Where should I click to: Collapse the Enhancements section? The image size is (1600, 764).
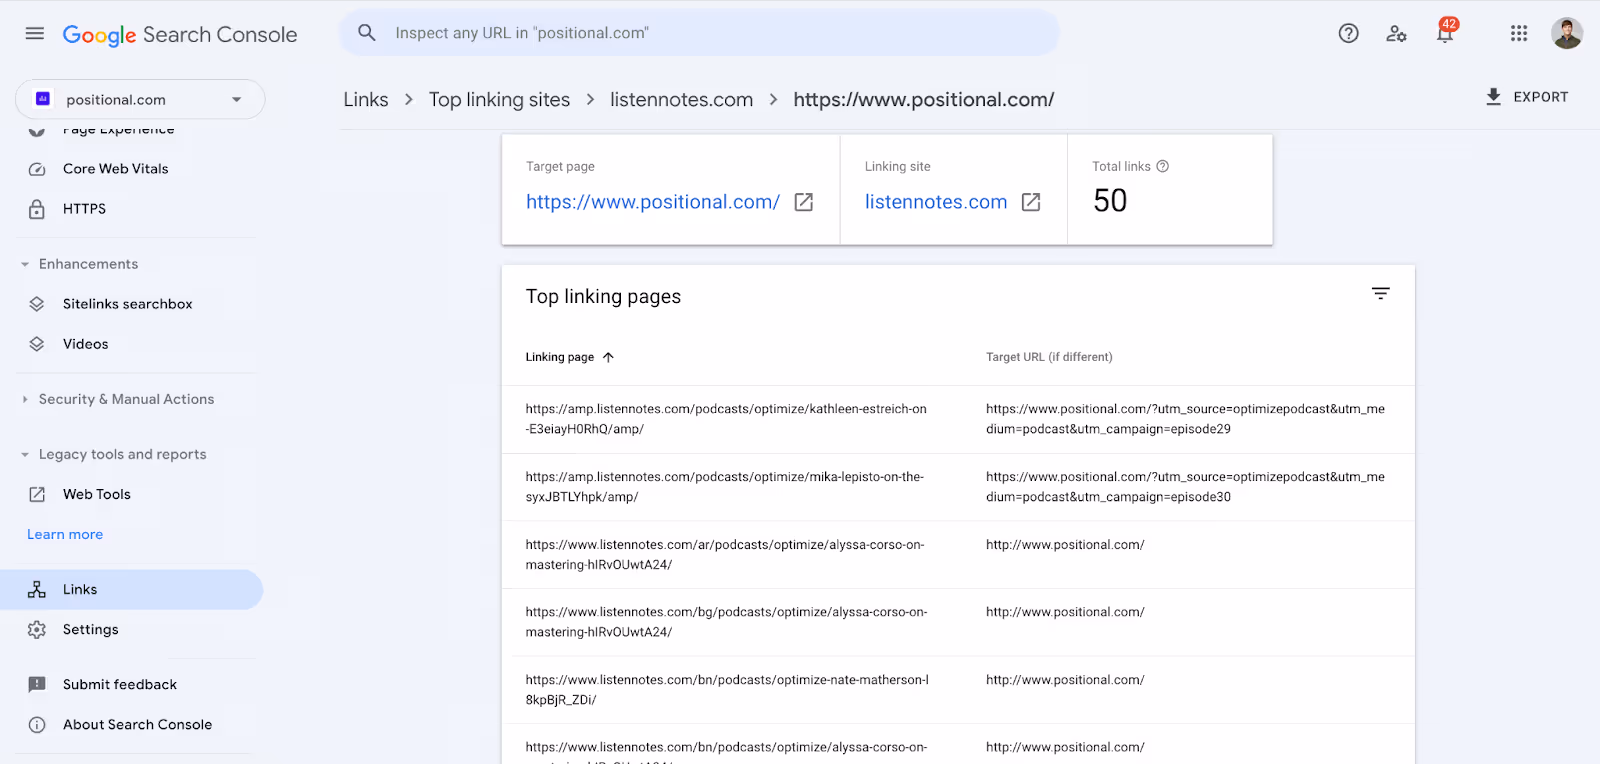(25, 264)
